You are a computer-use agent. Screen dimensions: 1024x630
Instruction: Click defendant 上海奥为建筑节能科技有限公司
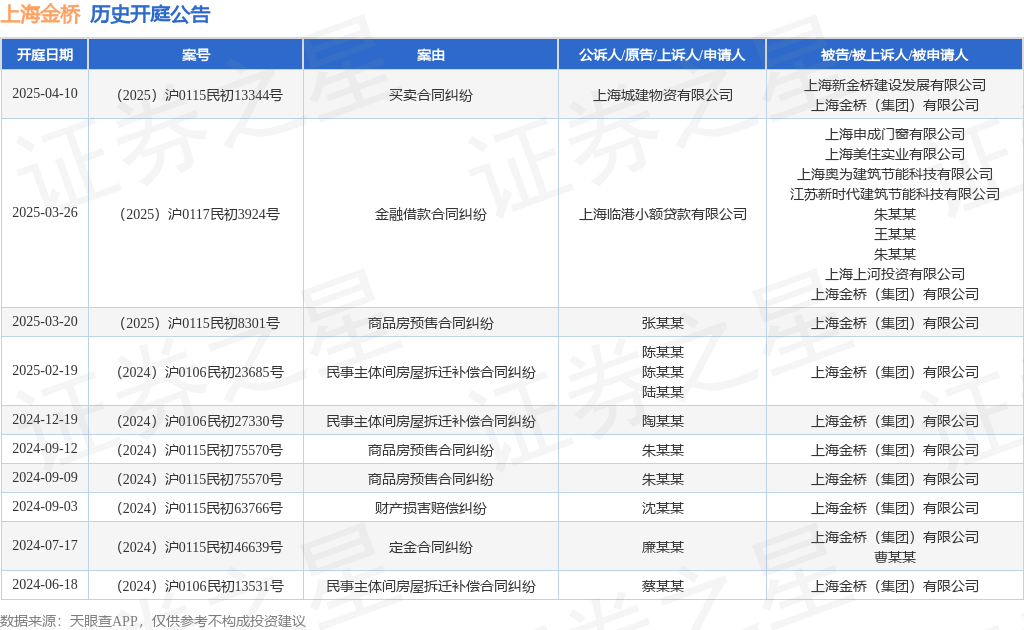point(895,174)
